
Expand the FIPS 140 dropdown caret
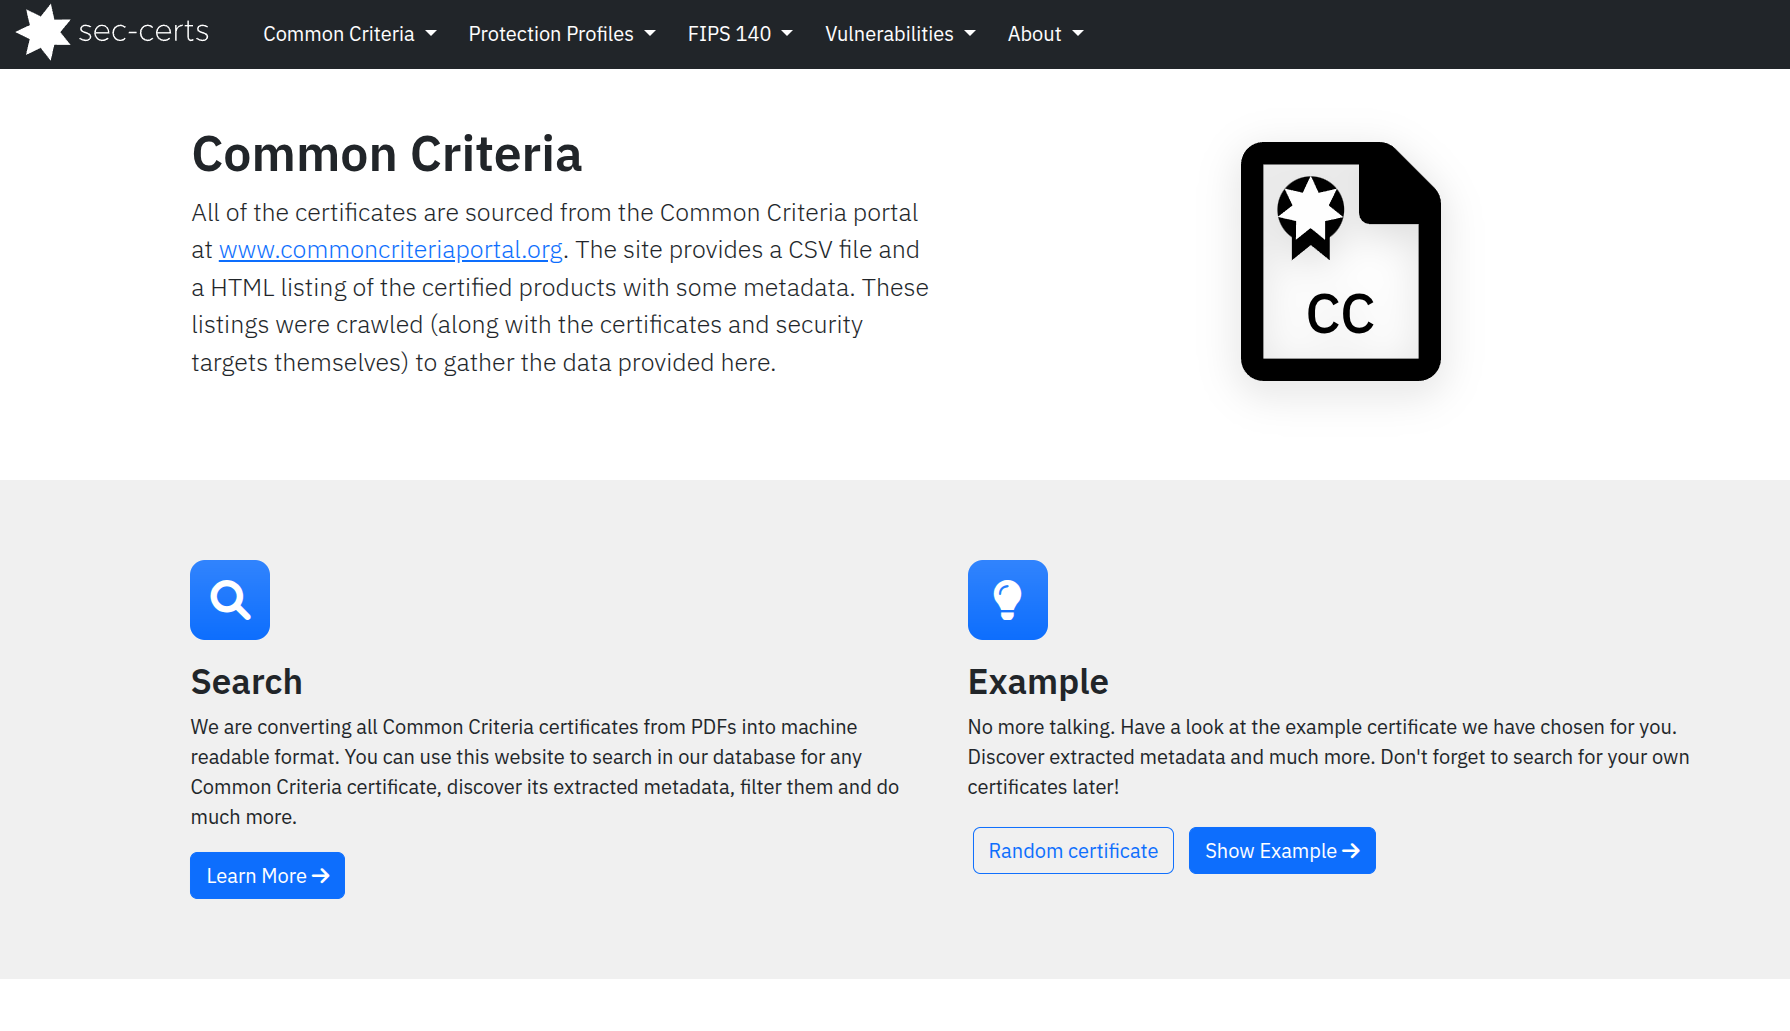coord(787,34)
